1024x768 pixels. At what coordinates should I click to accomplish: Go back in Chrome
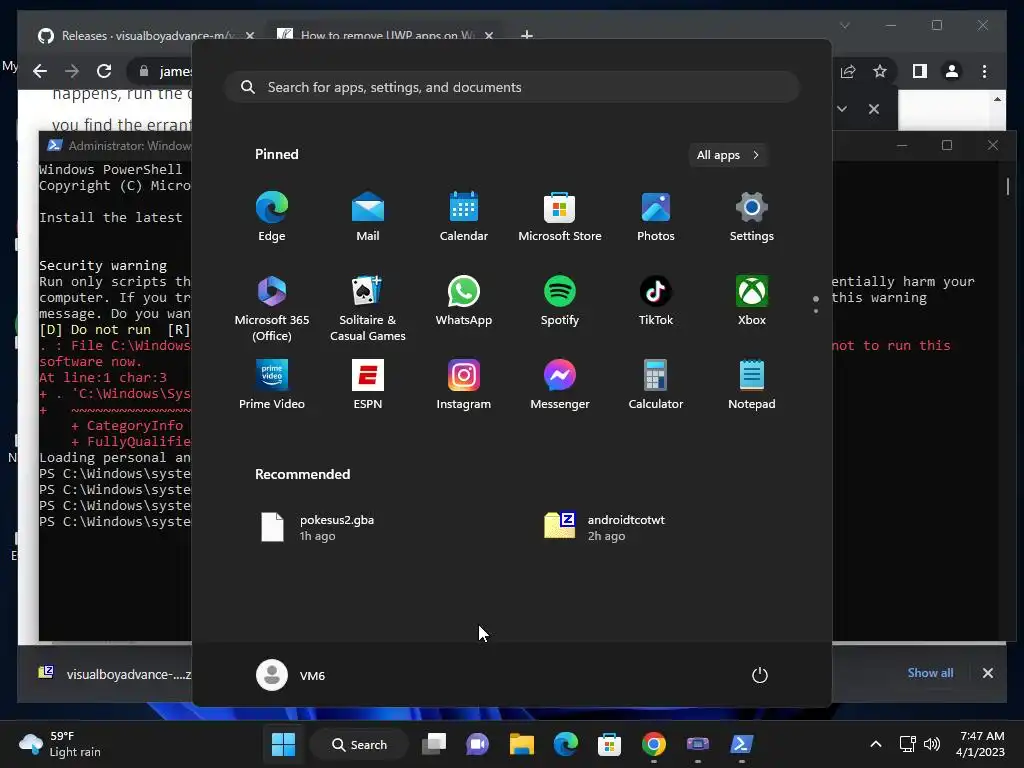pyautogui.click(x=40, y=71)
